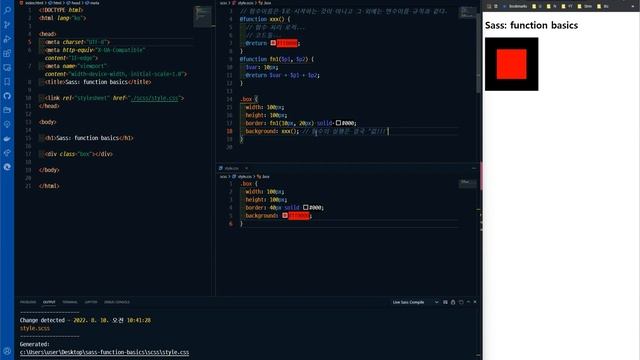Screen dimensions: 640x360
Task: Click the red color swatch on @return line
Action: tap(273, 43)
